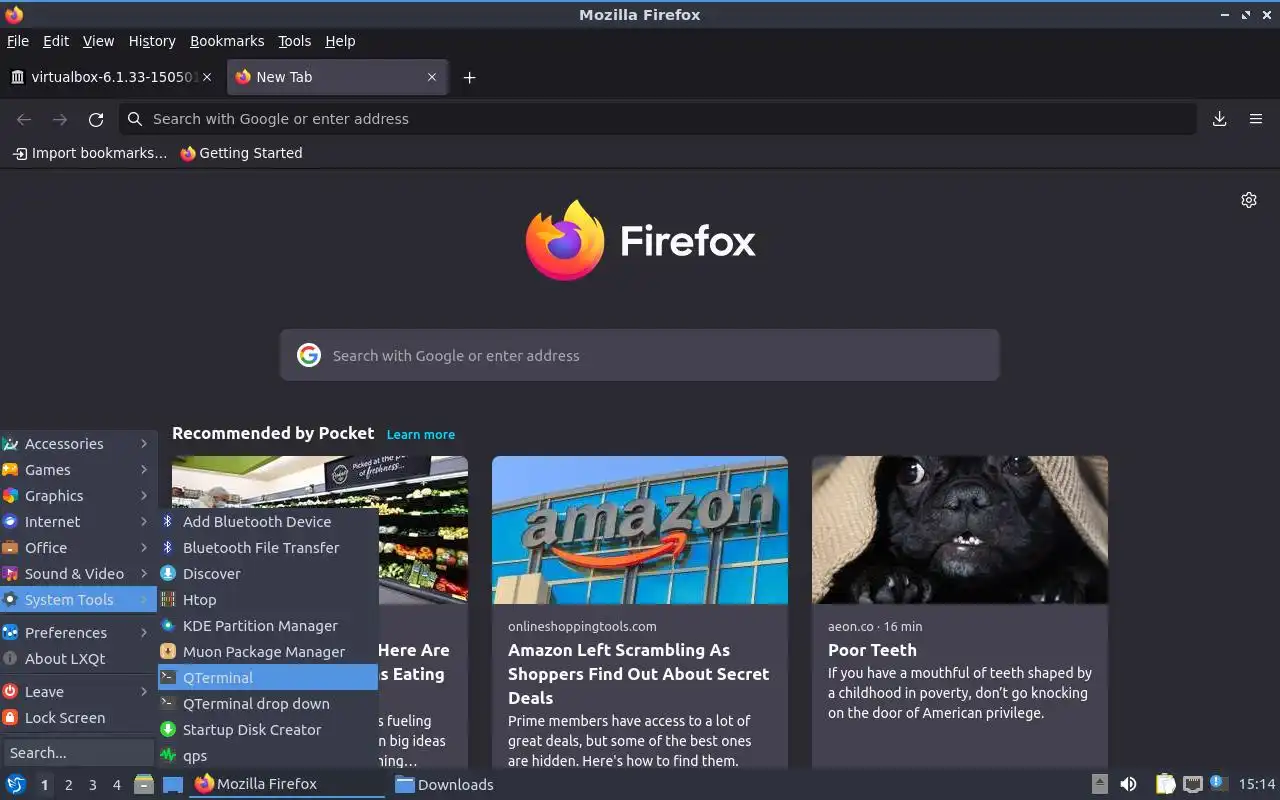1280x800 pixels.
Task: Open the Amazon Left Scrambling article
Action: [x=638, y=674]
